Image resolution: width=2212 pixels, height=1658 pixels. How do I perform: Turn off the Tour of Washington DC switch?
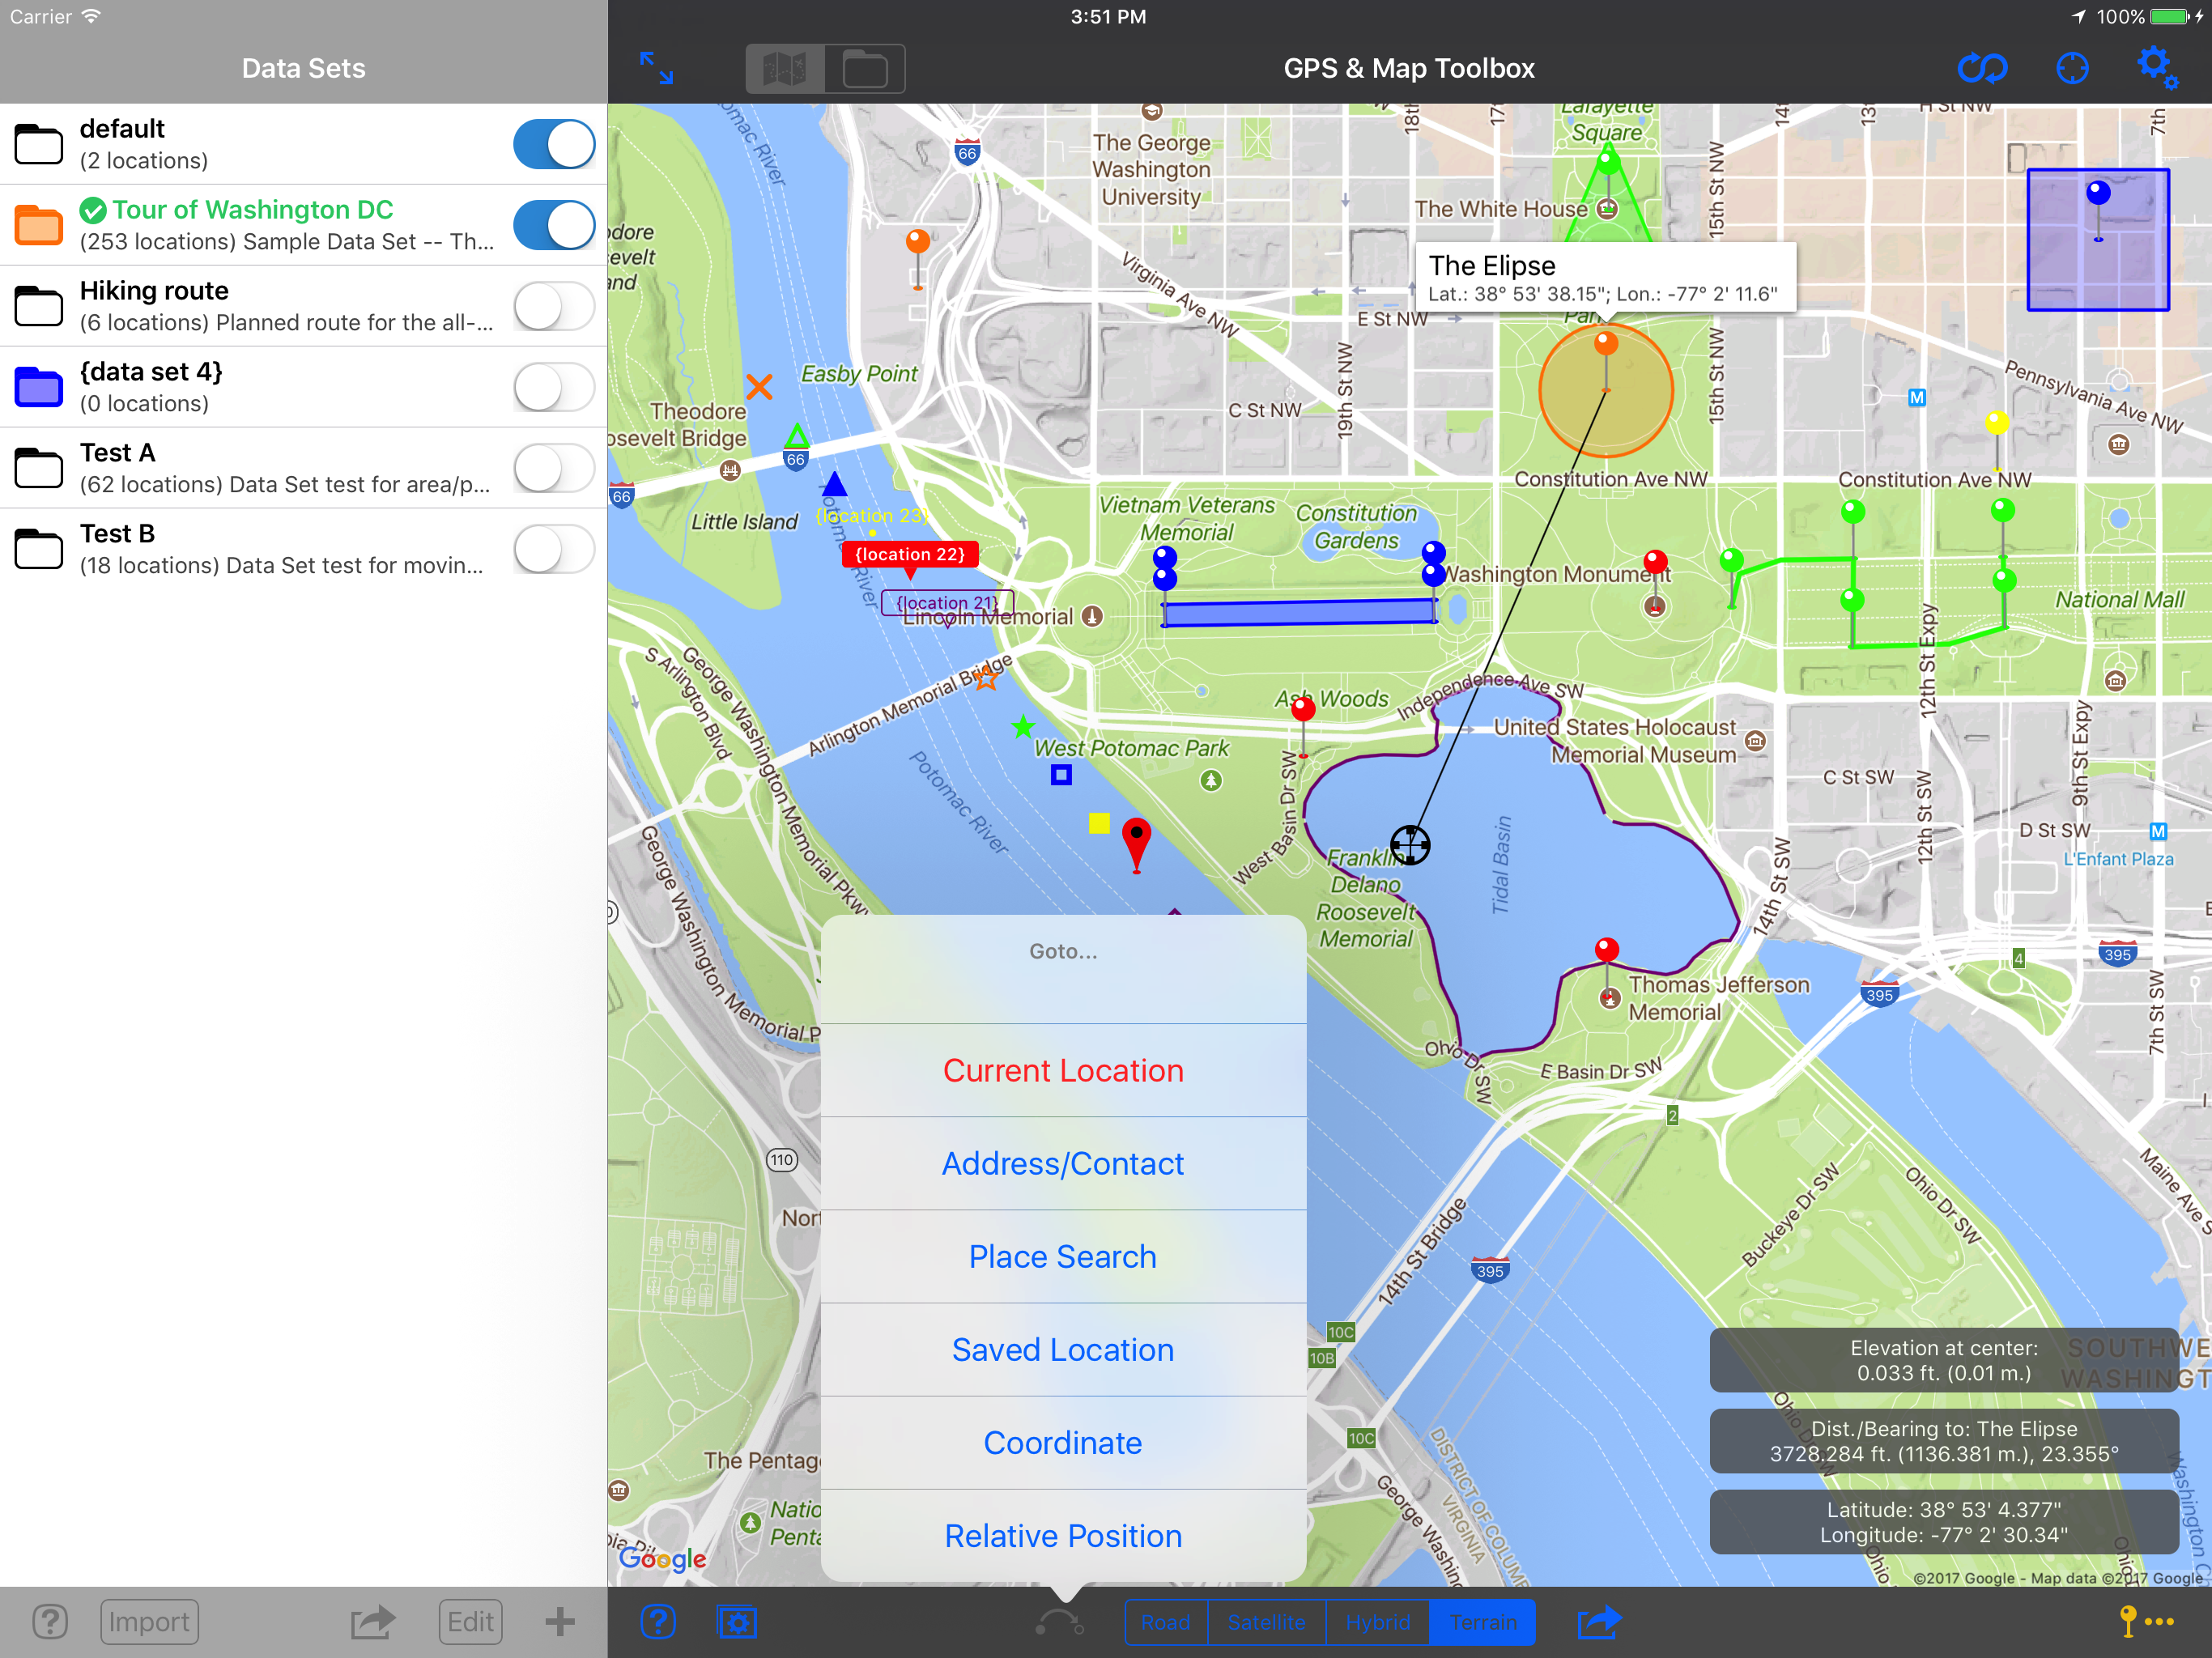tap(554, 224)
